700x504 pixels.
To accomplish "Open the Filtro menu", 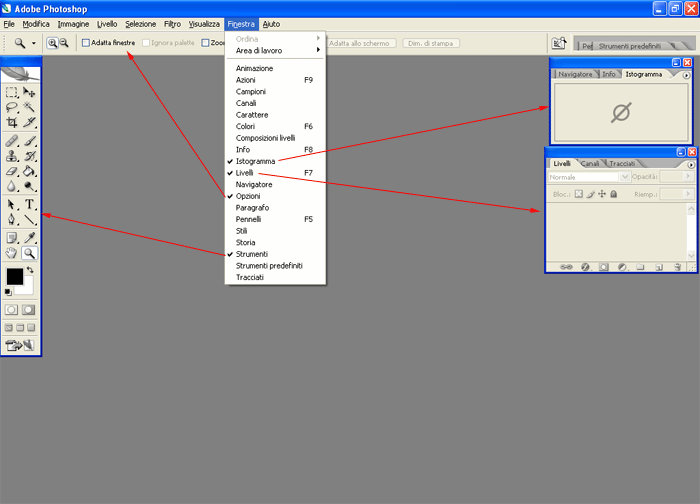I will pyautogui.click(x=172, y=24).
